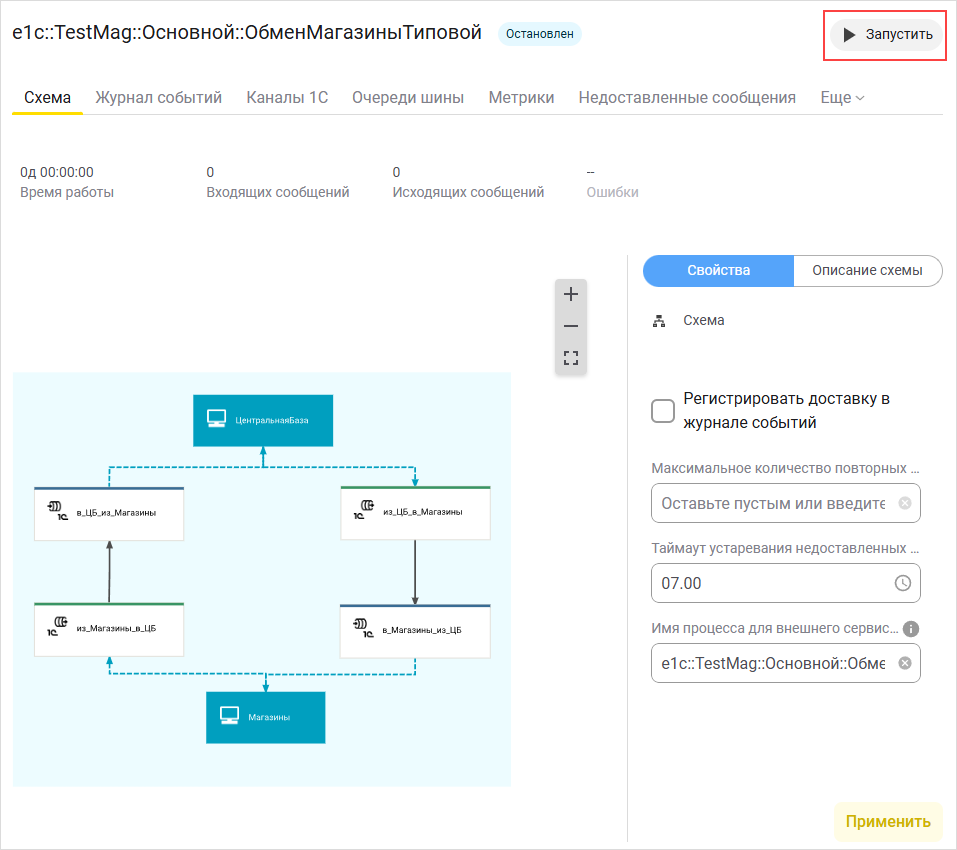Switch to Свойства panel toggle

coord(718,271)
